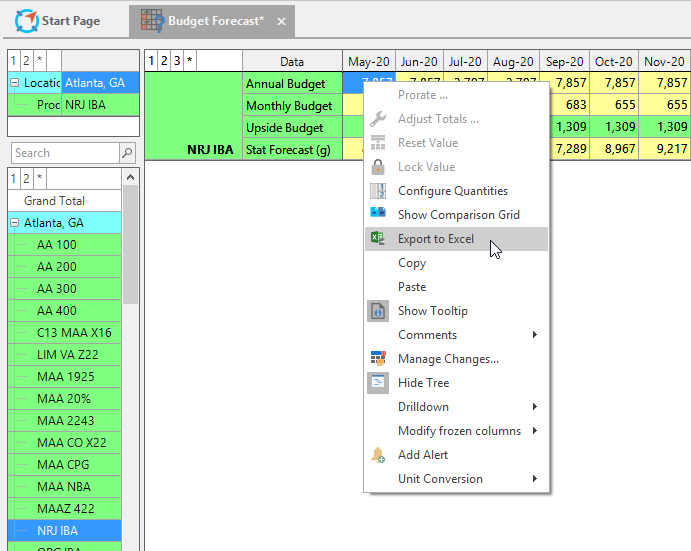Select Add Alert menu entry
This screenshot has width=691, height=551.
457,454
